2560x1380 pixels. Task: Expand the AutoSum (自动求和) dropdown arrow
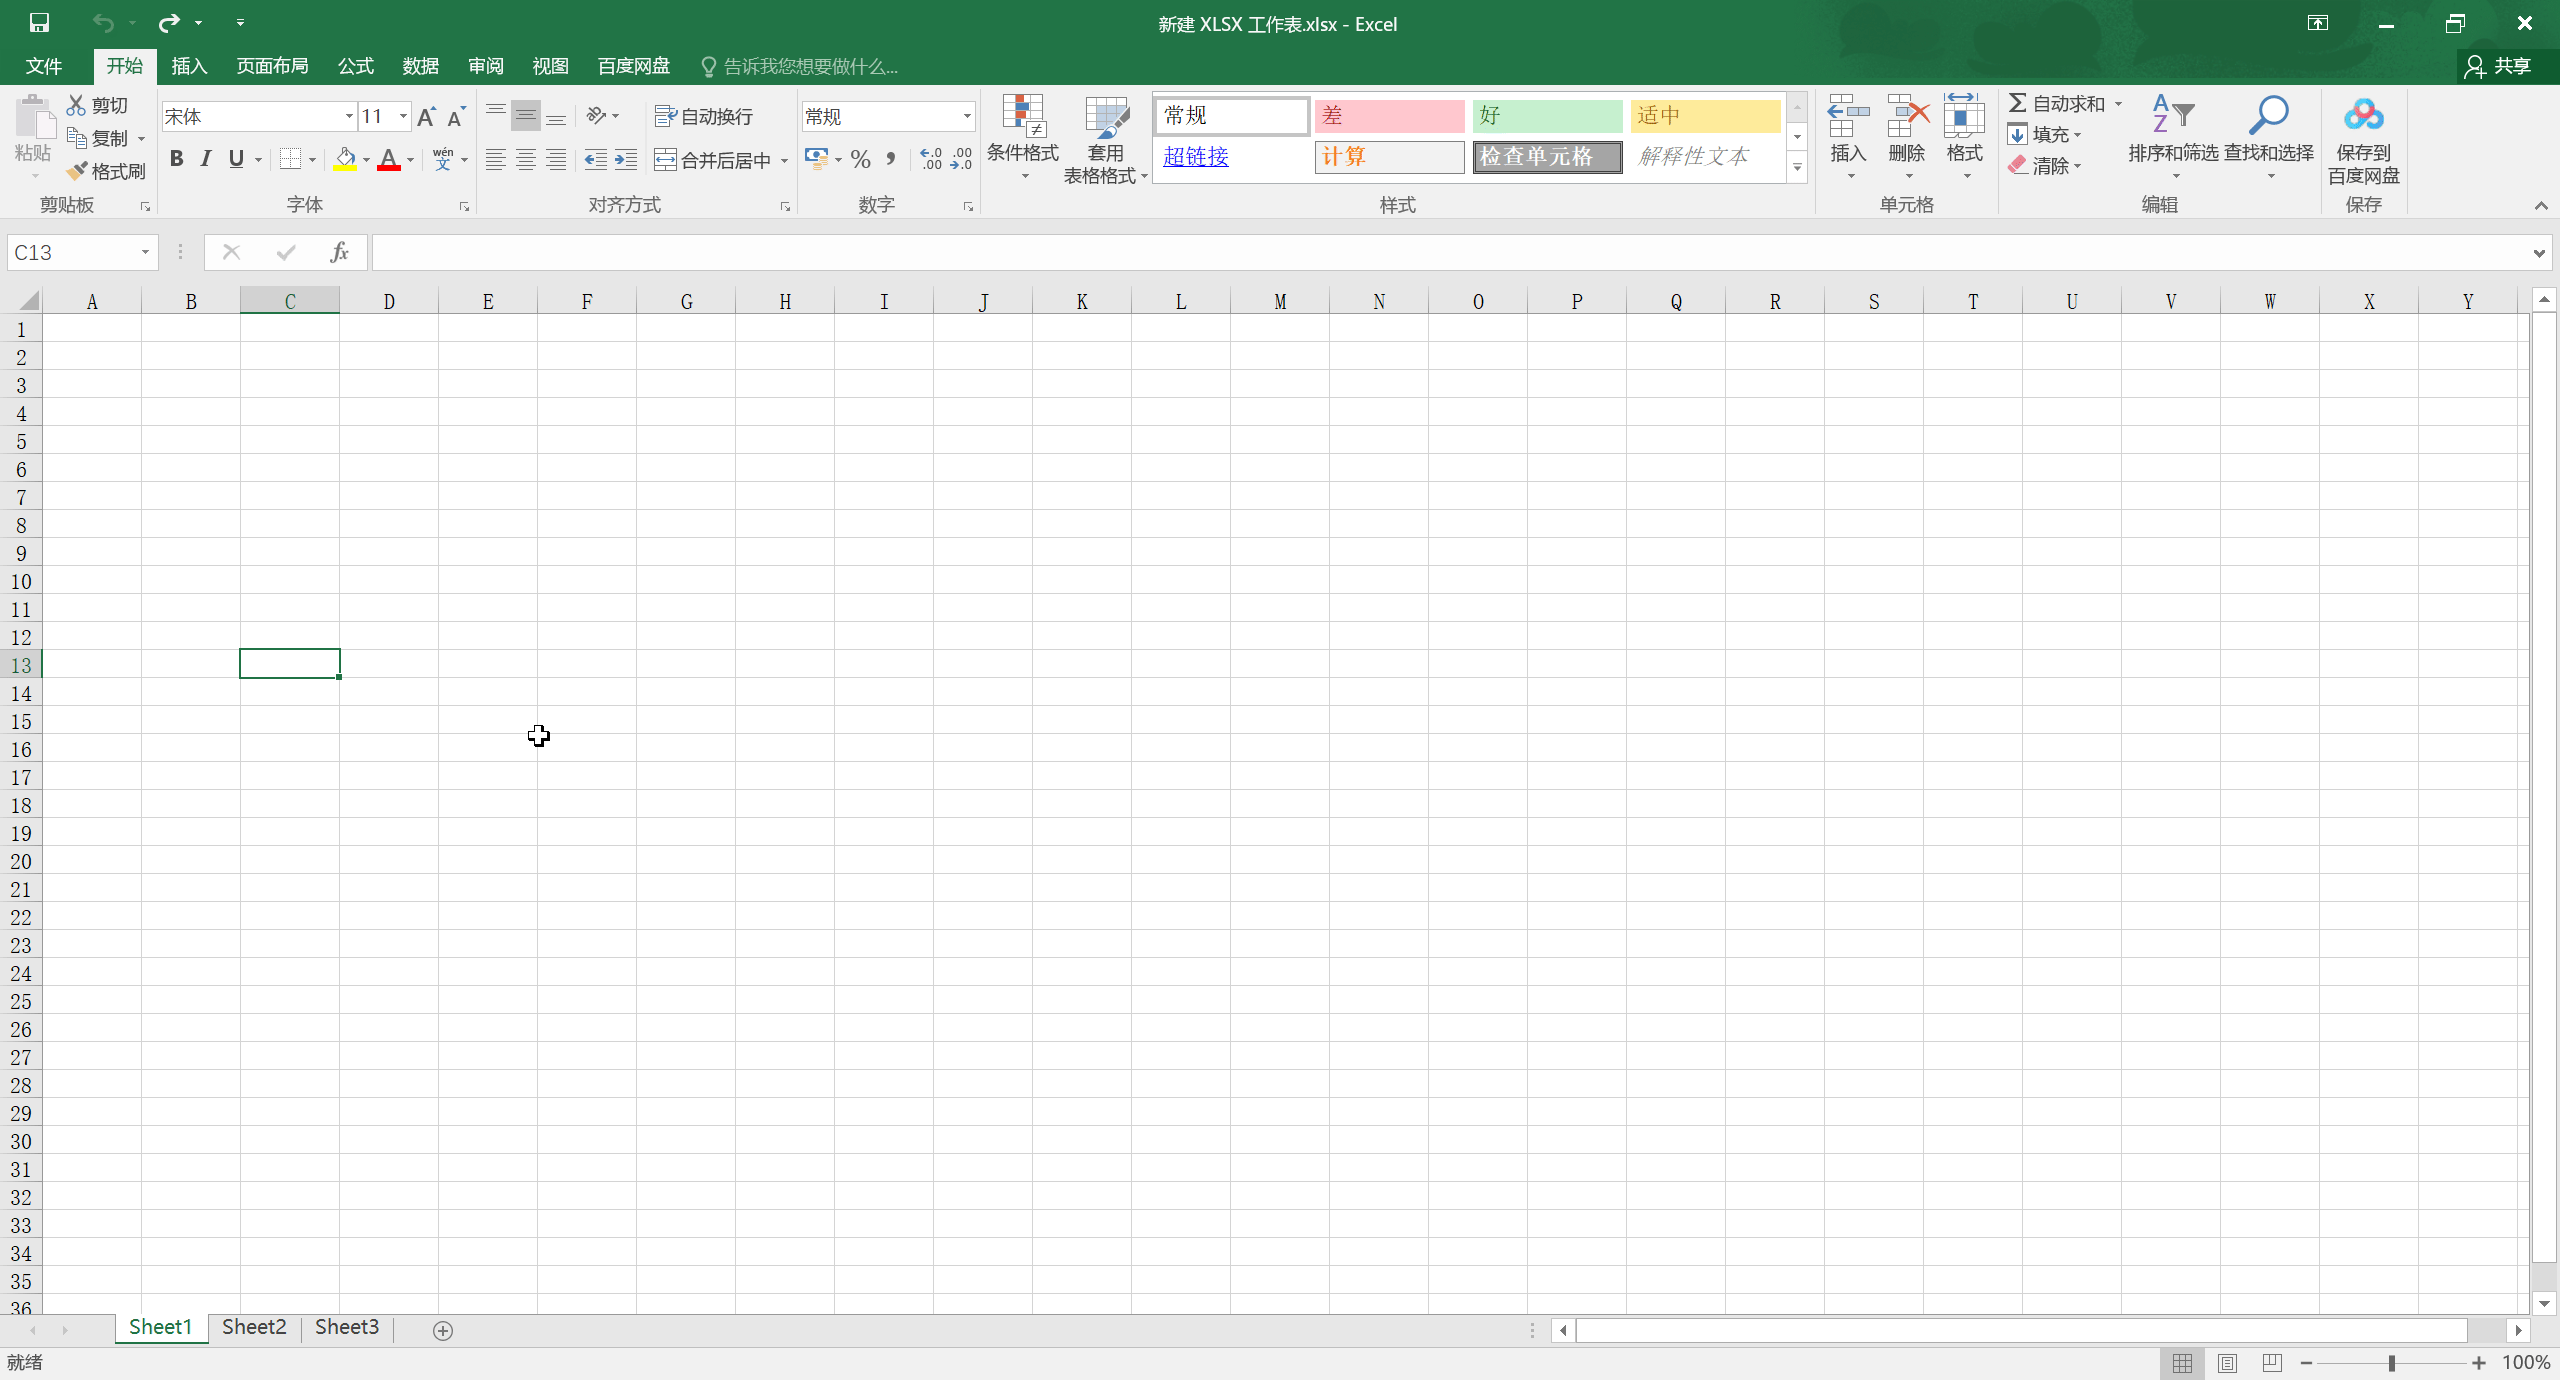click(2118, 104)
